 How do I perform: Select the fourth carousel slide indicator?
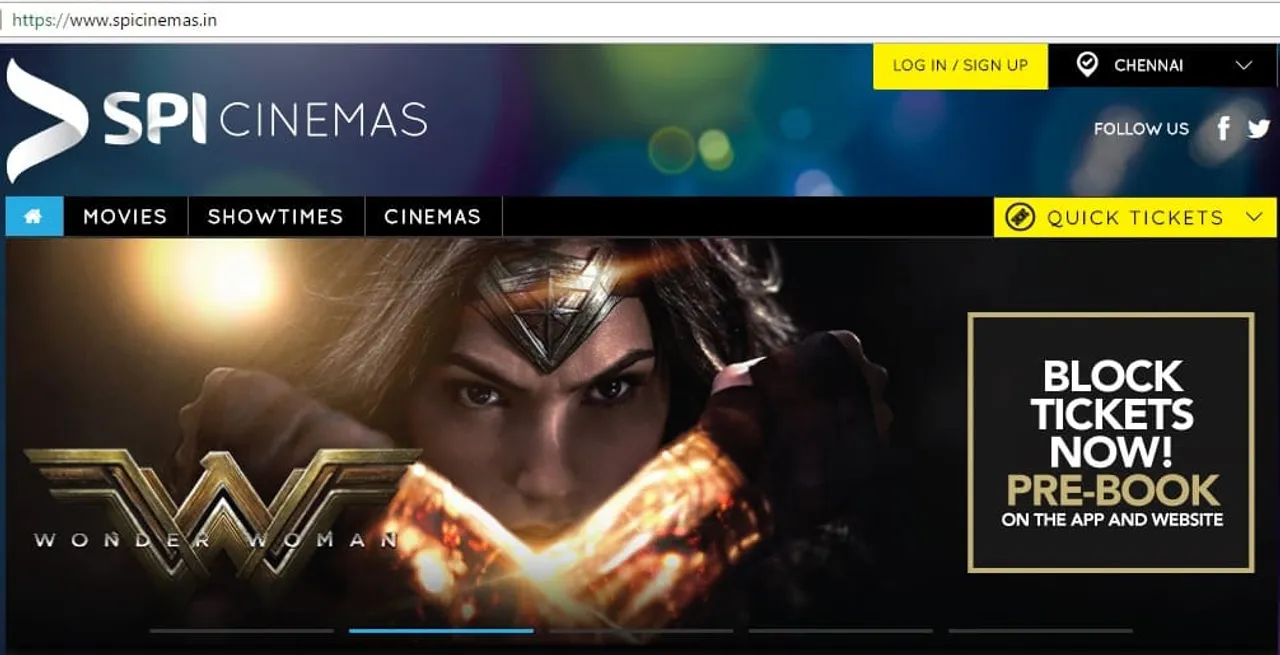pos(841,631)
